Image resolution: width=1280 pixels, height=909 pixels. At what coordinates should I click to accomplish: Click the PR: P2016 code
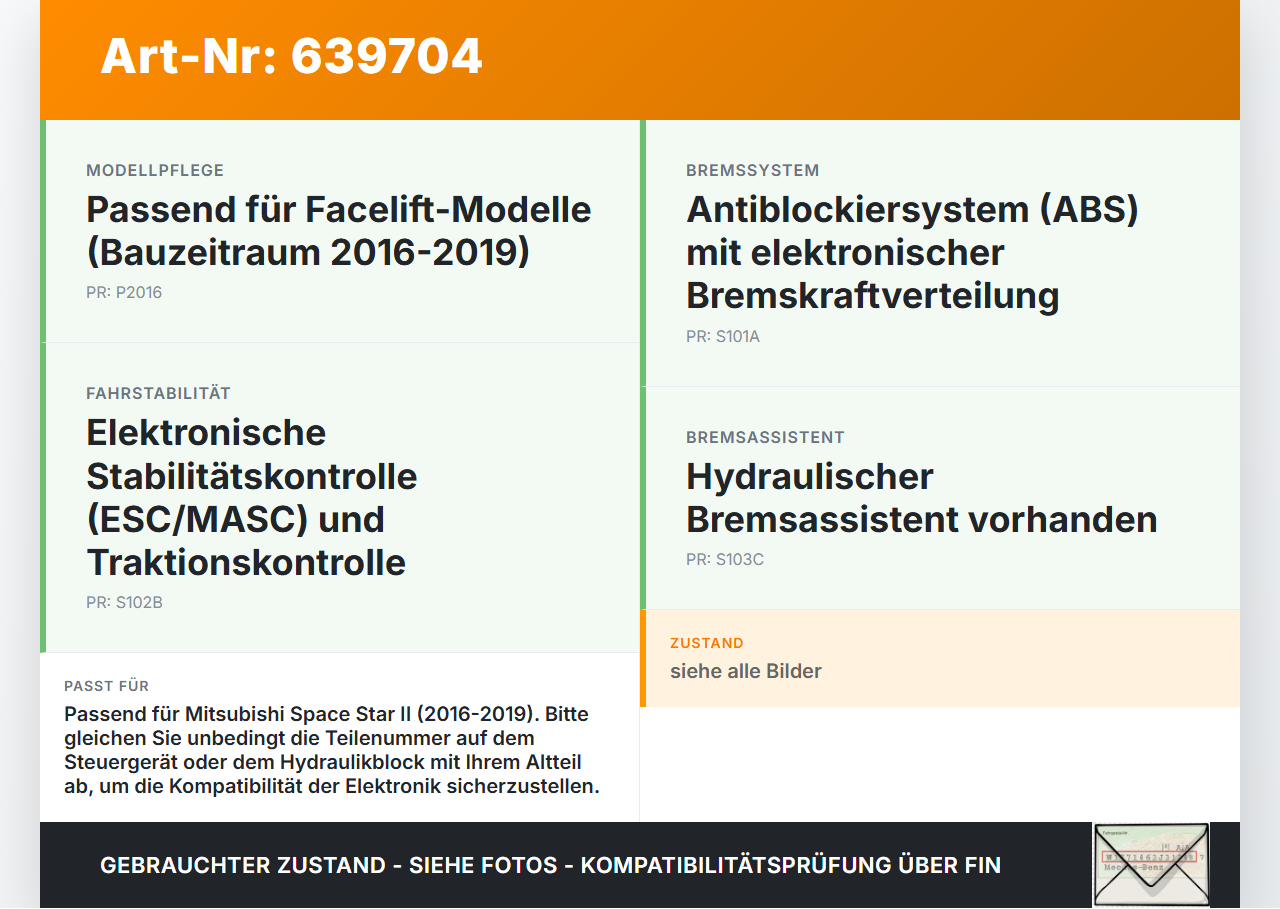click(124, 293)
